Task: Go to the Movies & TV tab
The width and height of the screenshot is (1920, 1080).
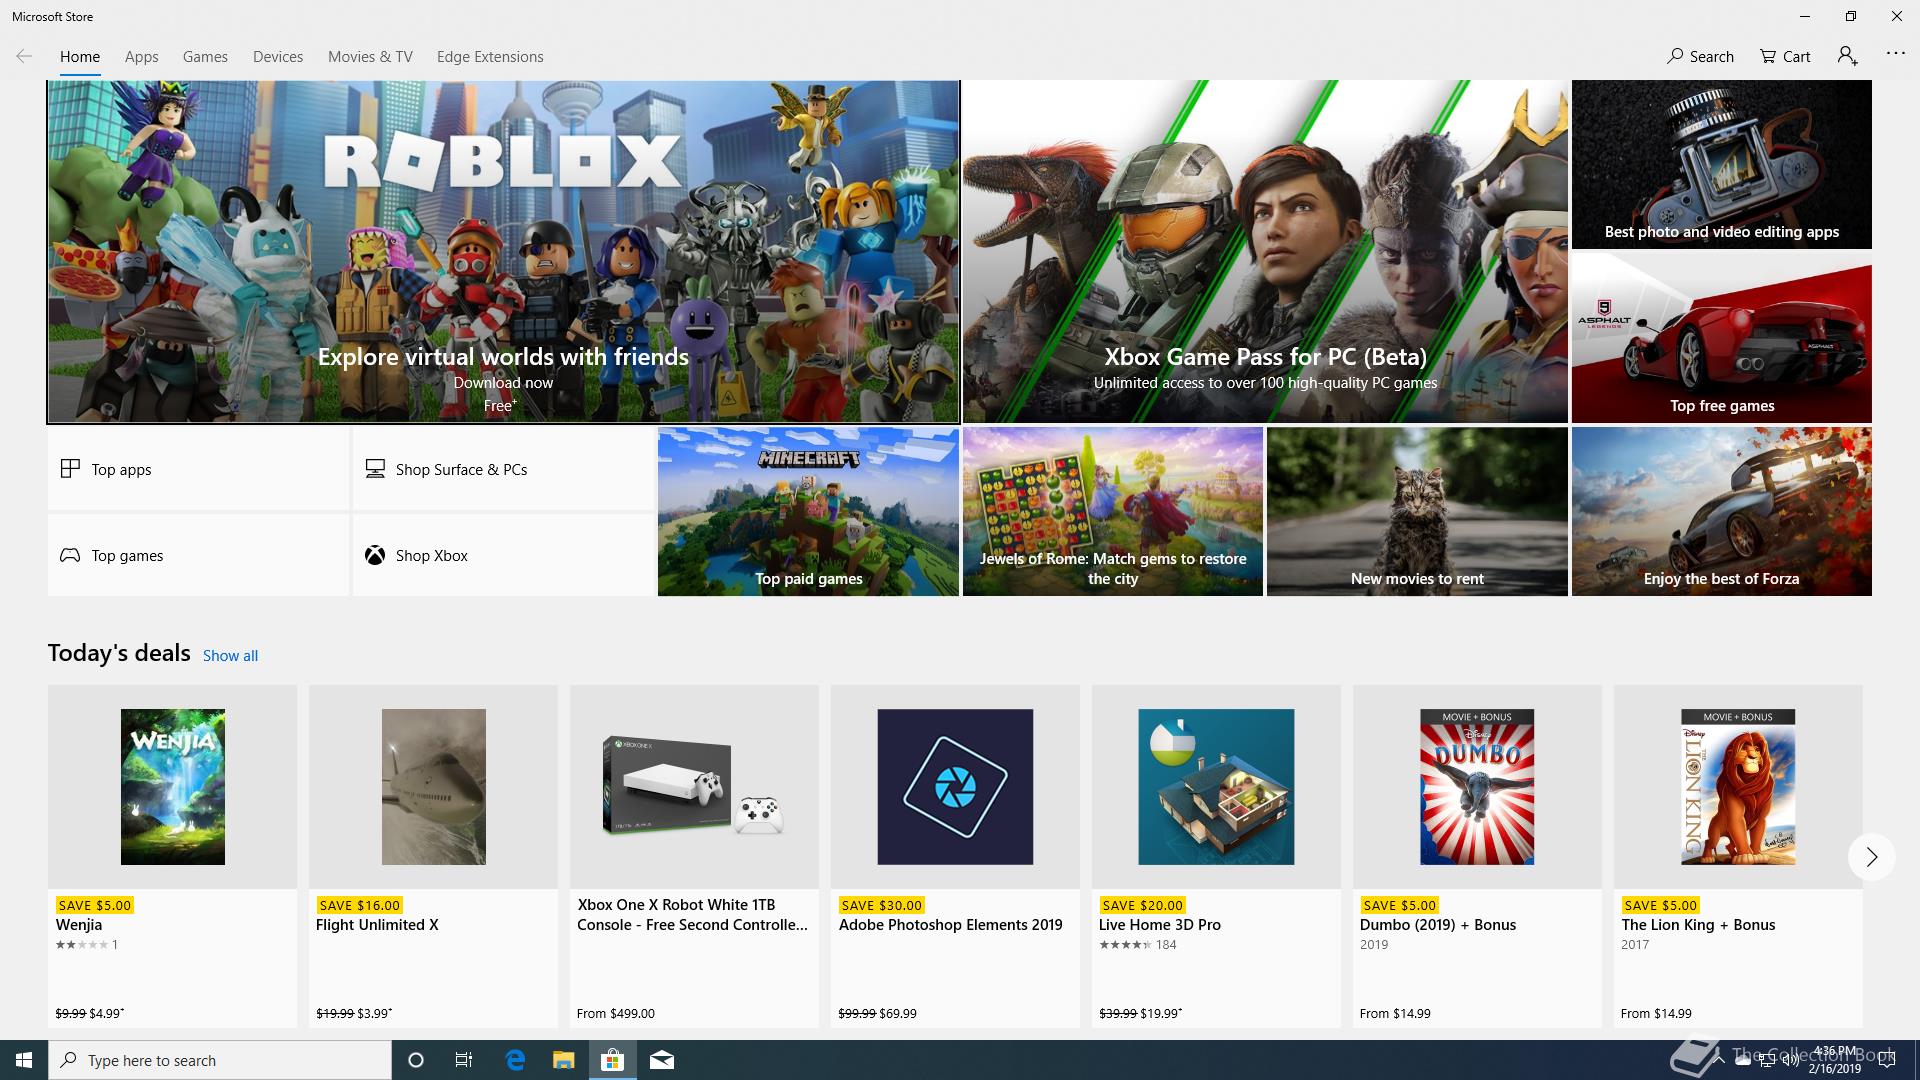Action: 370,57
